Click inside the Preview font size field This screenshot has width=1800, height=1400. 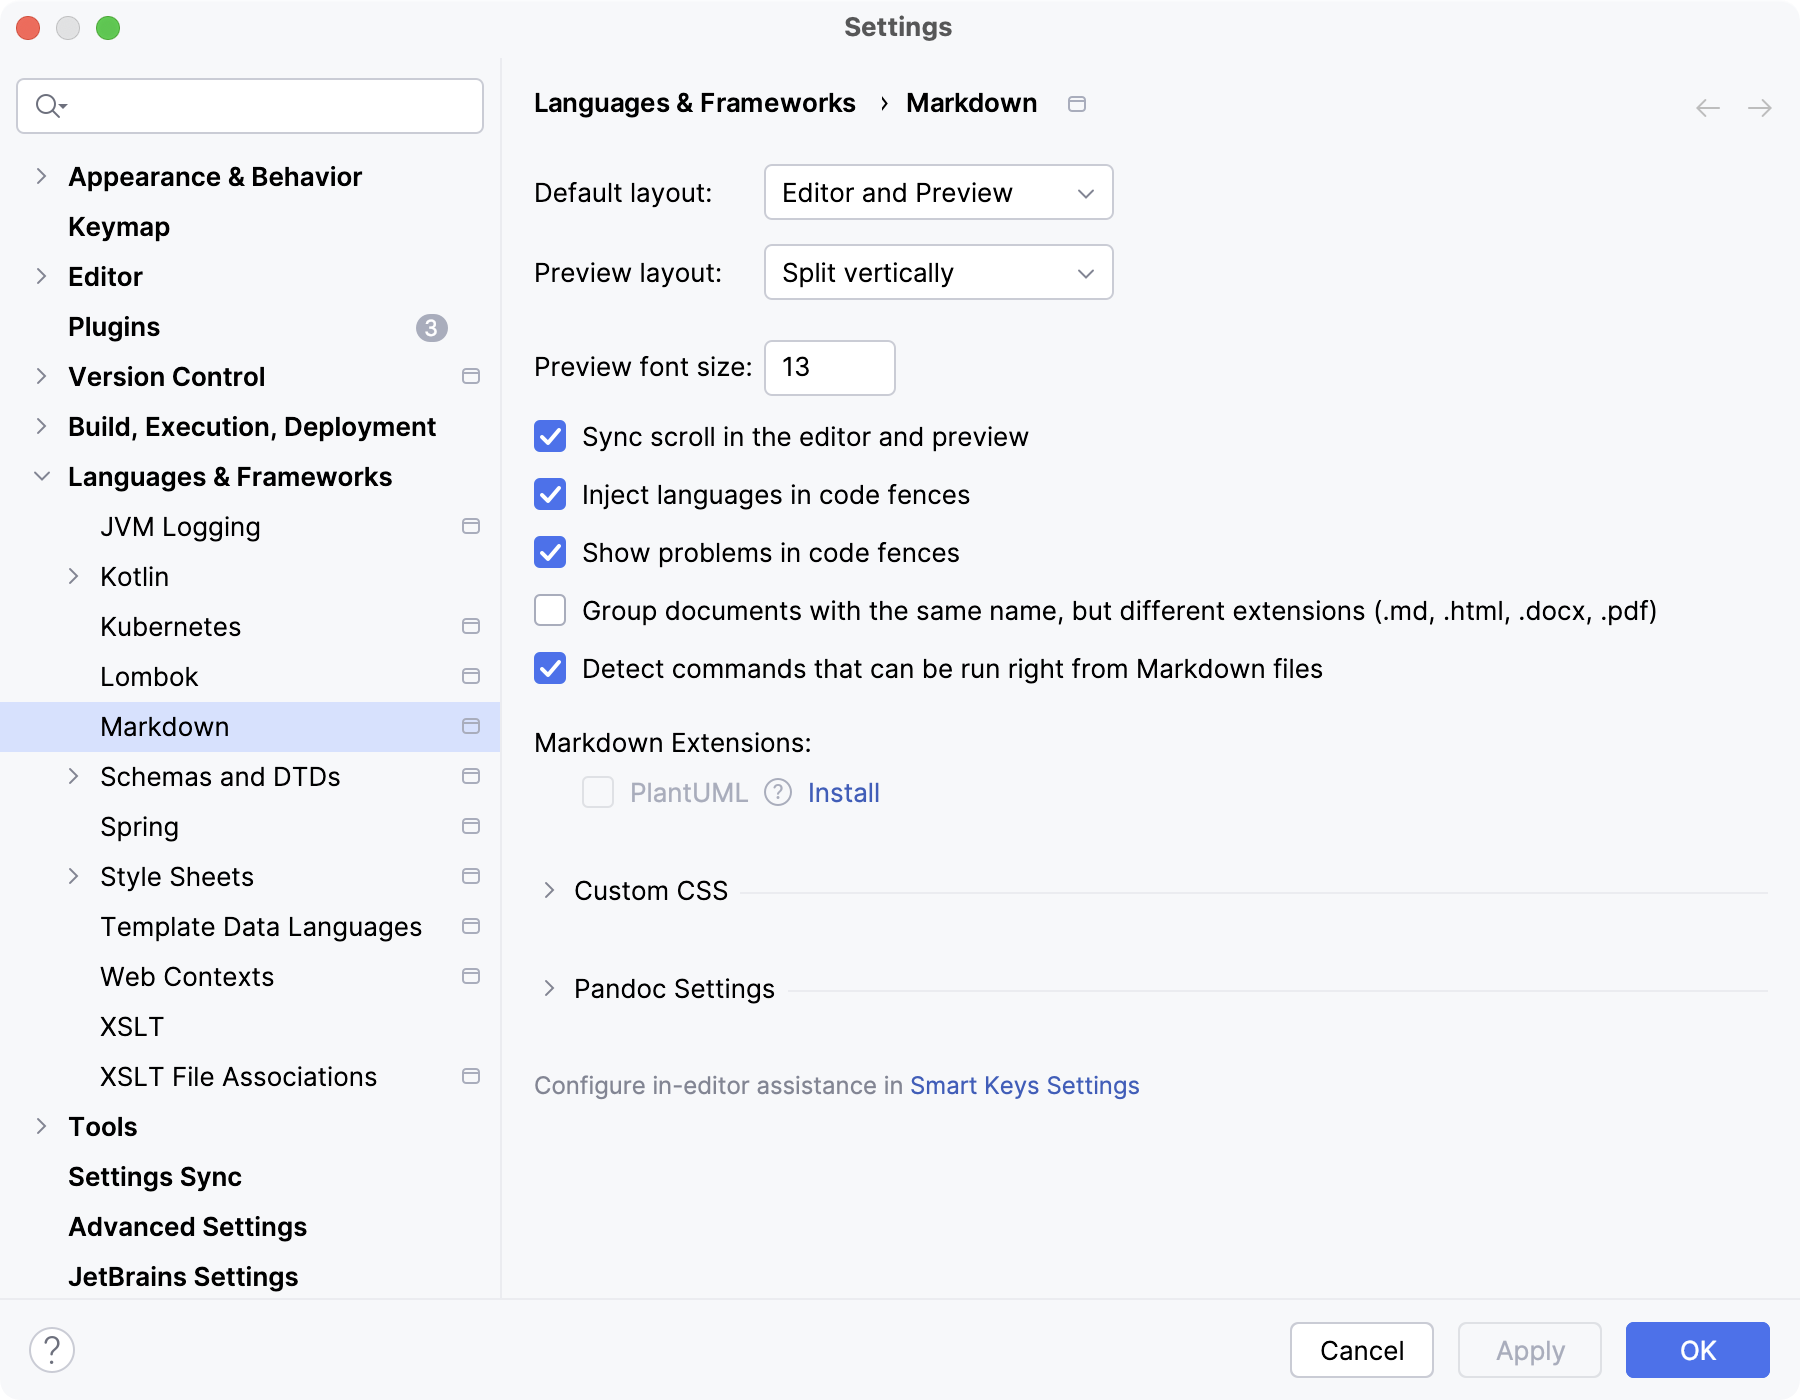pyautogui.click(x=828, y=368)
